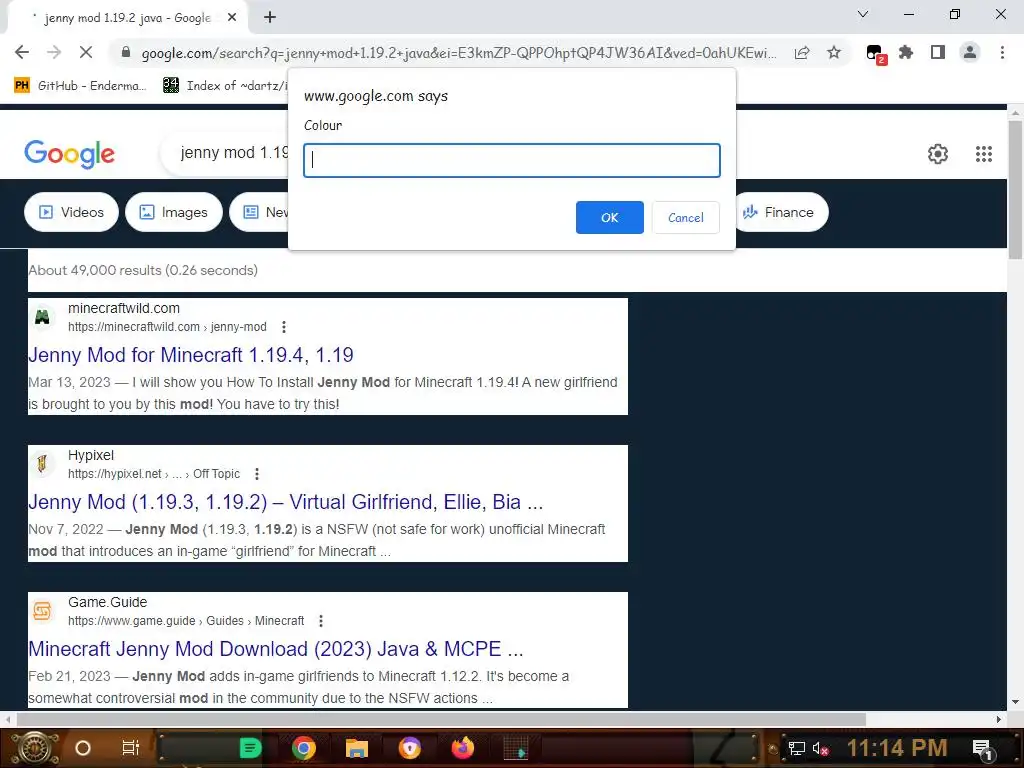Open Task View on the taskbar

[131, 748]
